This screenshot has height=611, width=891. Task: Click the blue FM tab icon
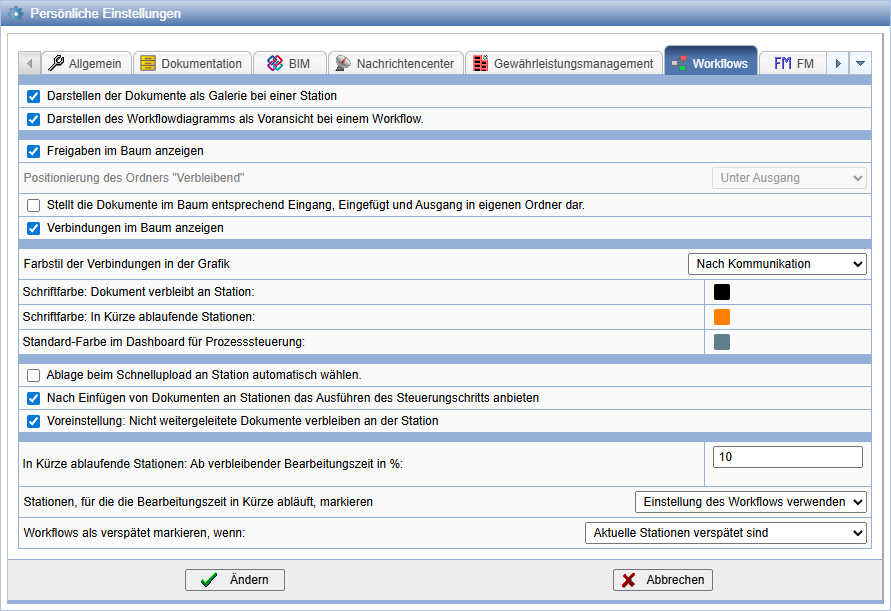click(782, 63)
